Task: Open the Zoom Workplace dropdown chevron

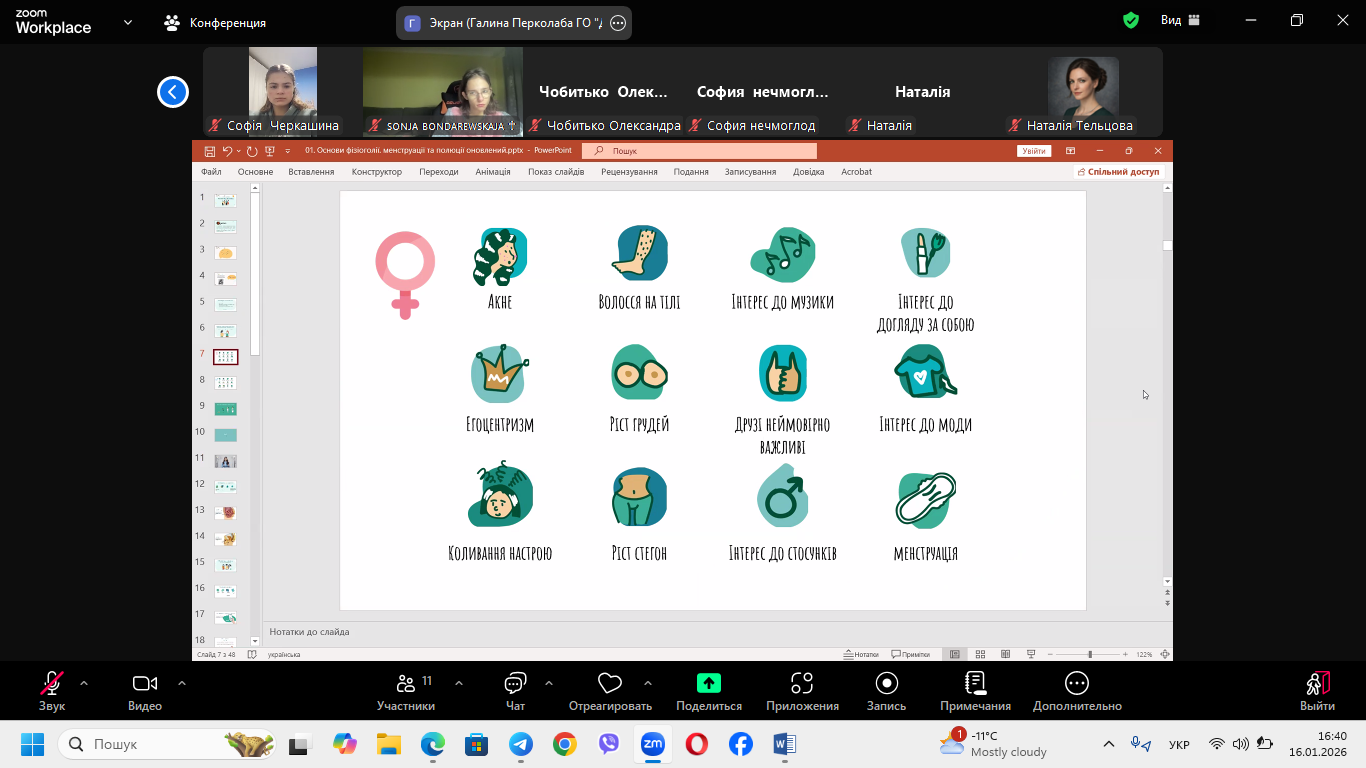Action: click(x=128, y=22)
